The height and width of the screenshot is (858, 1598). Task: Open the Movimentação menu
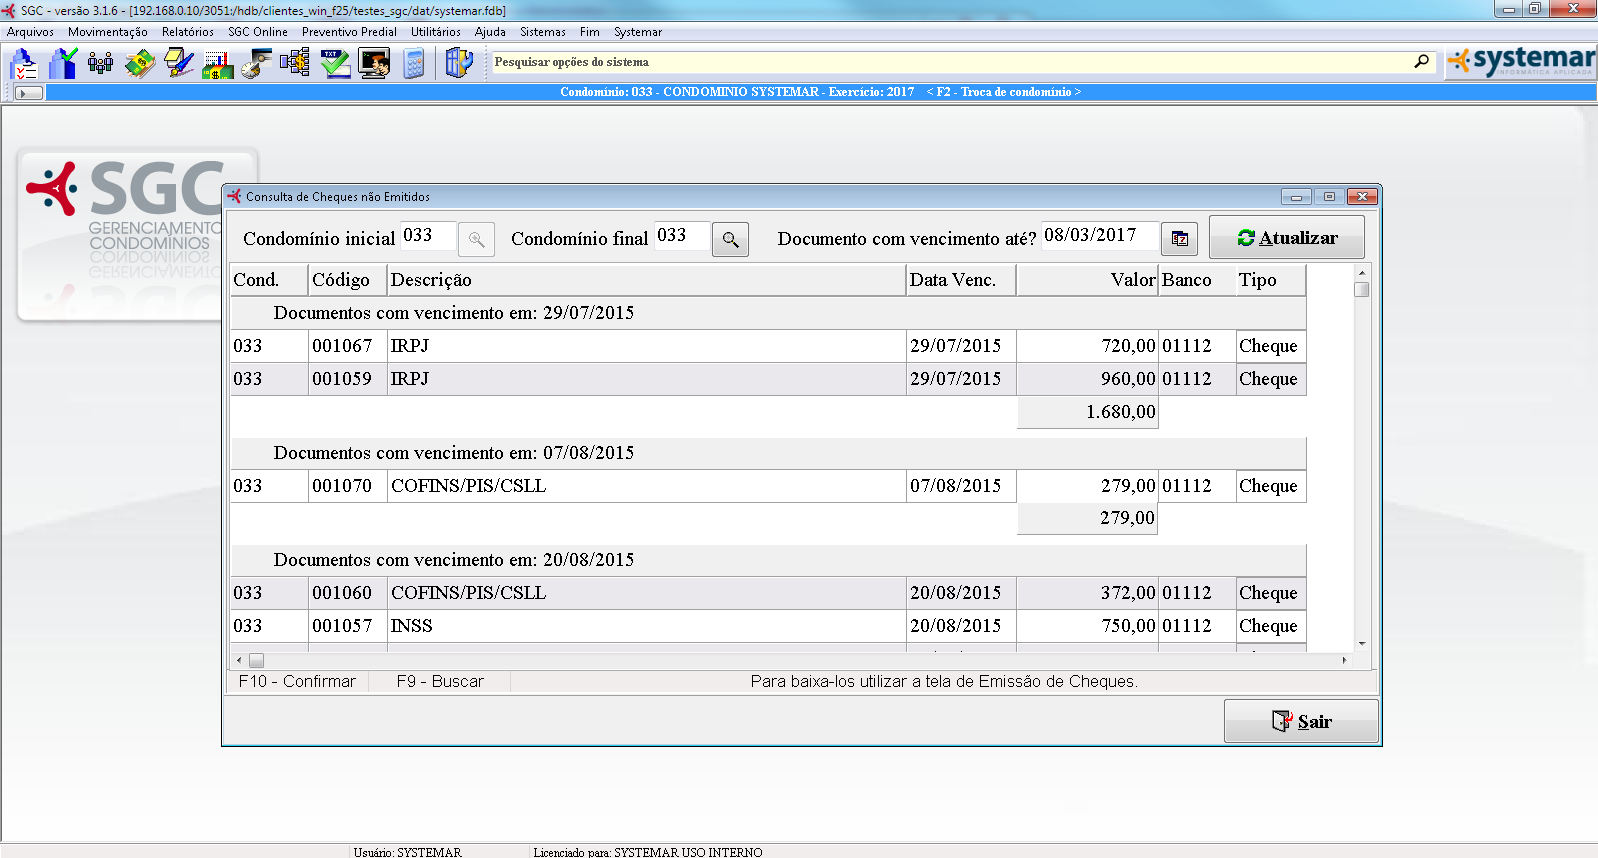107,32
